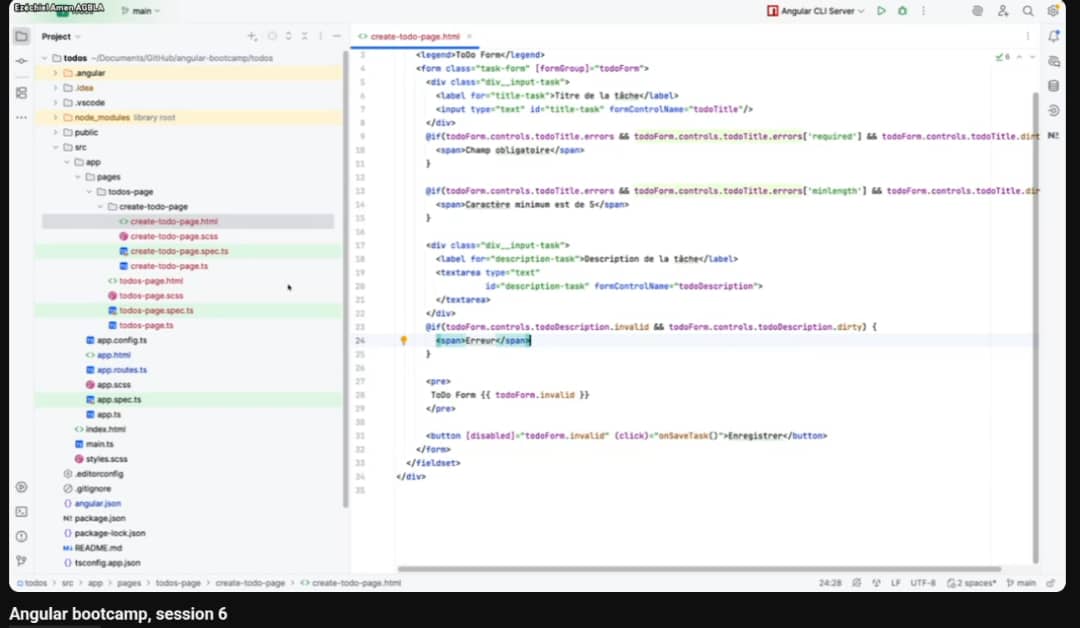This screenshot has height=628, width=1080.
Task: Open the Project tool window icon
Action: (21, 36)
